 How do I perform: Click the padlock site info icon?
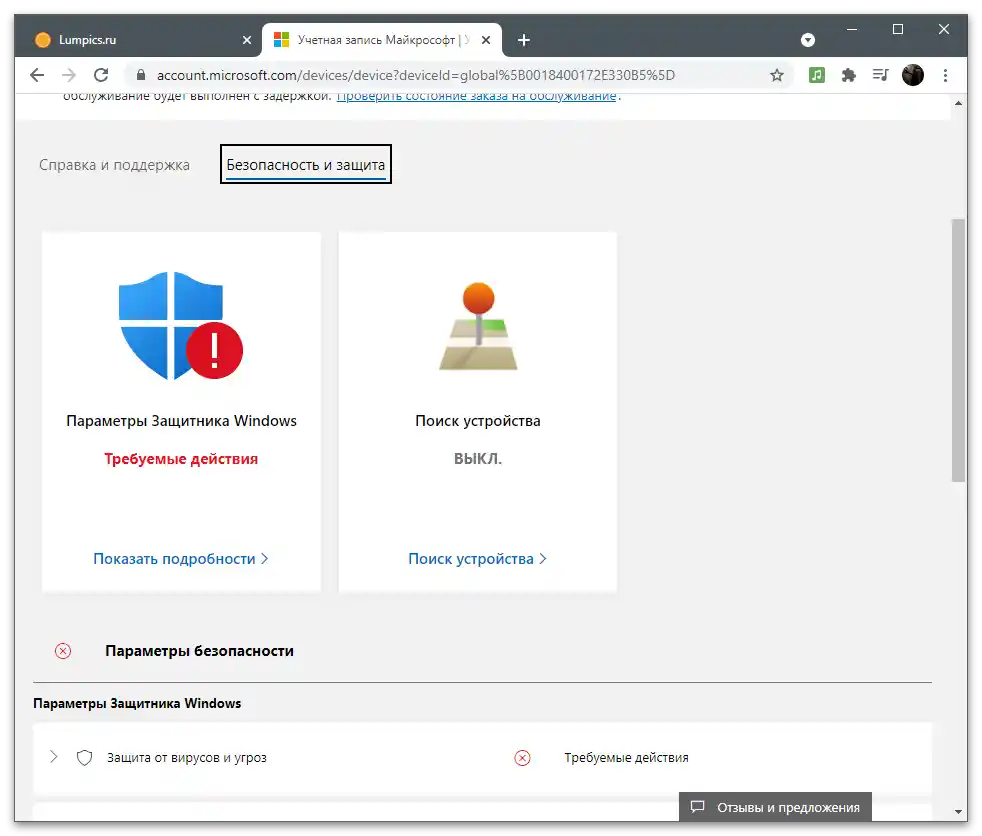point(141,75)
